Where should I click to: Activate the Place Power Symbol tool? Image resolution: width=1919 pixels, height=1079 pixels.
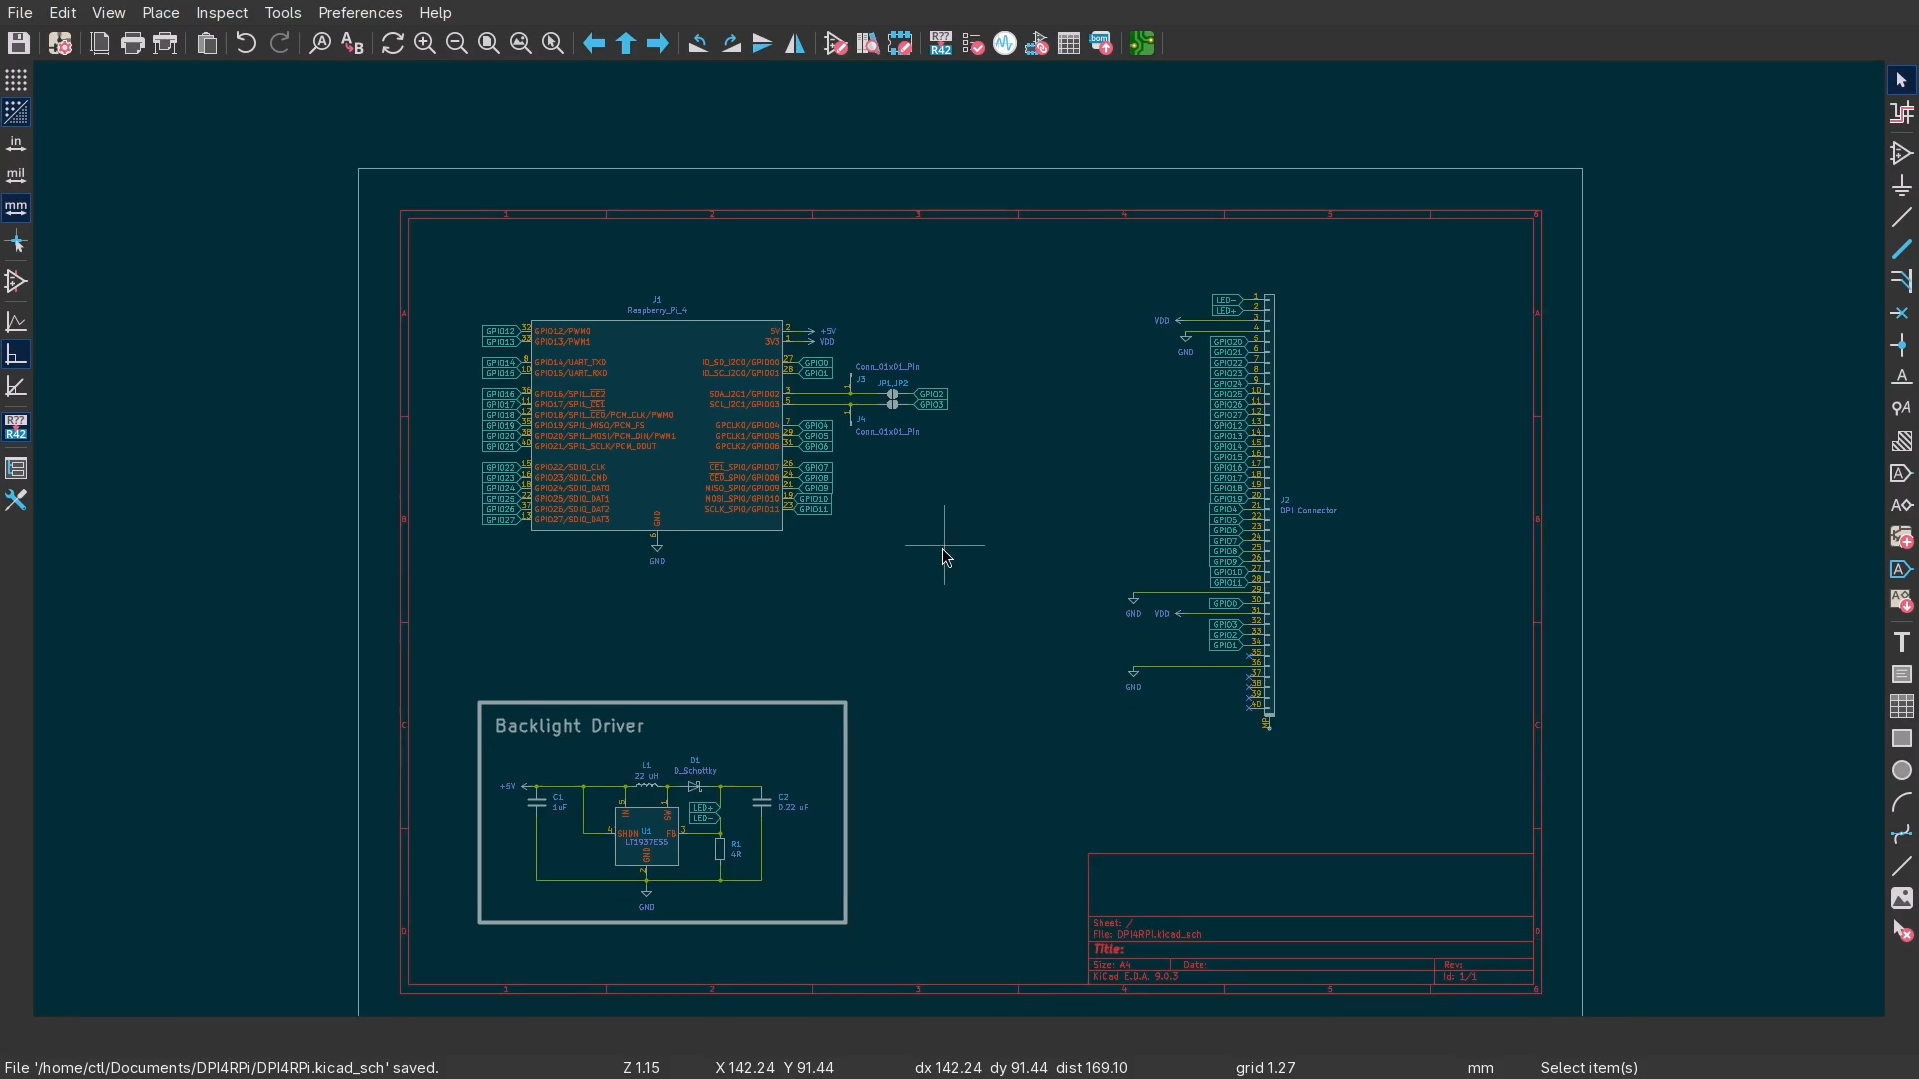[1902, 186]
